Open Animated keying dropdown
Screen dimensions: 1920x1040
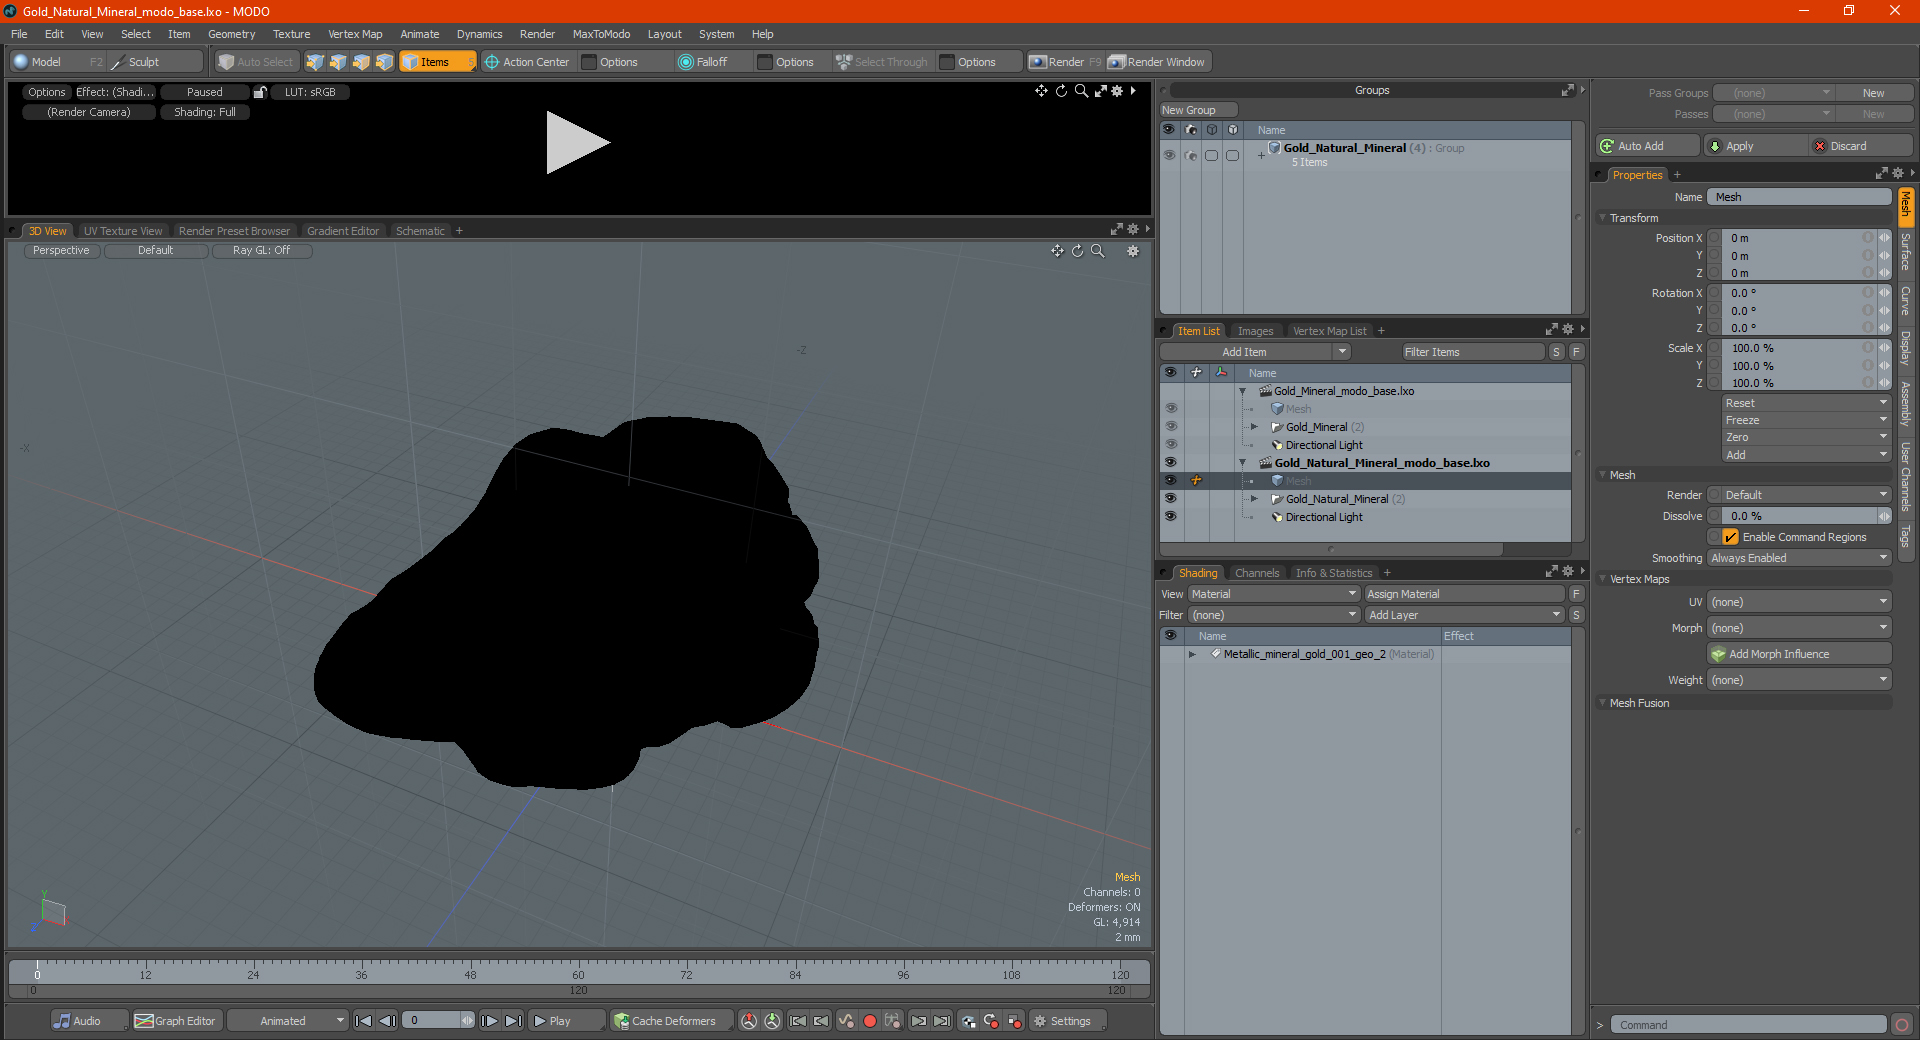(288, 1021)
